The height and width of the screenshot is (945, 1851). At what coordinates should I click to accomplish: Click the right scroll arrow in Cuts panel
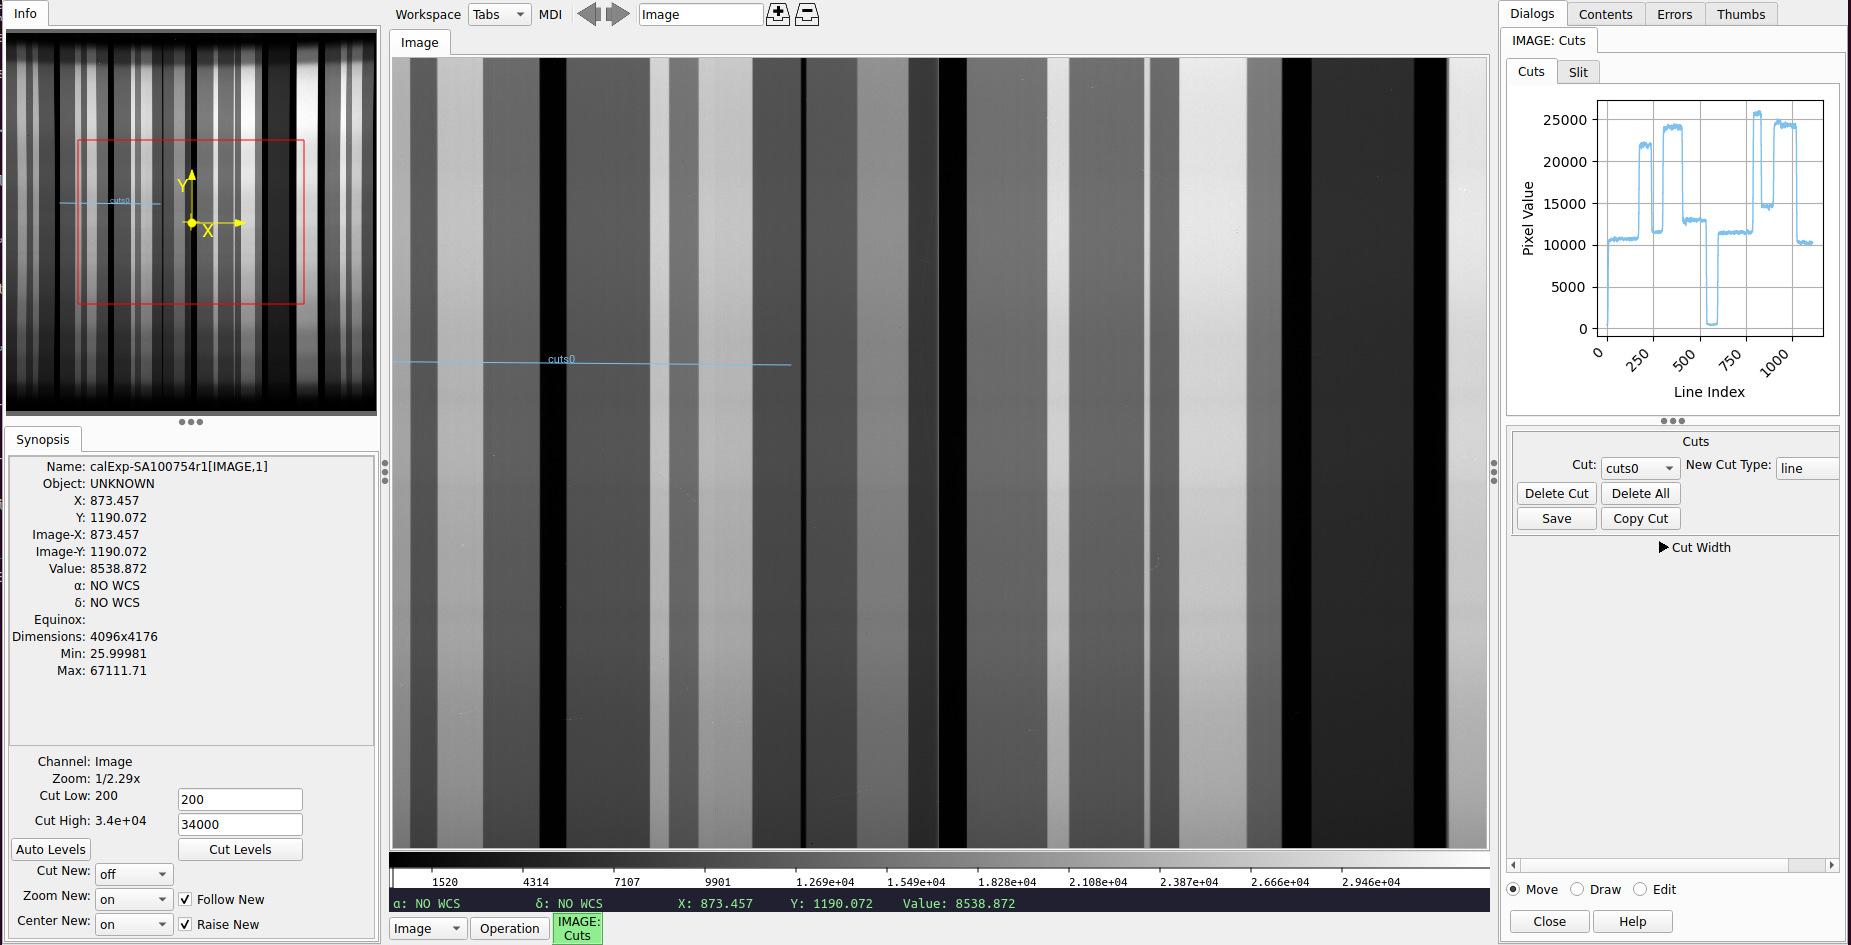(1831, 865)
